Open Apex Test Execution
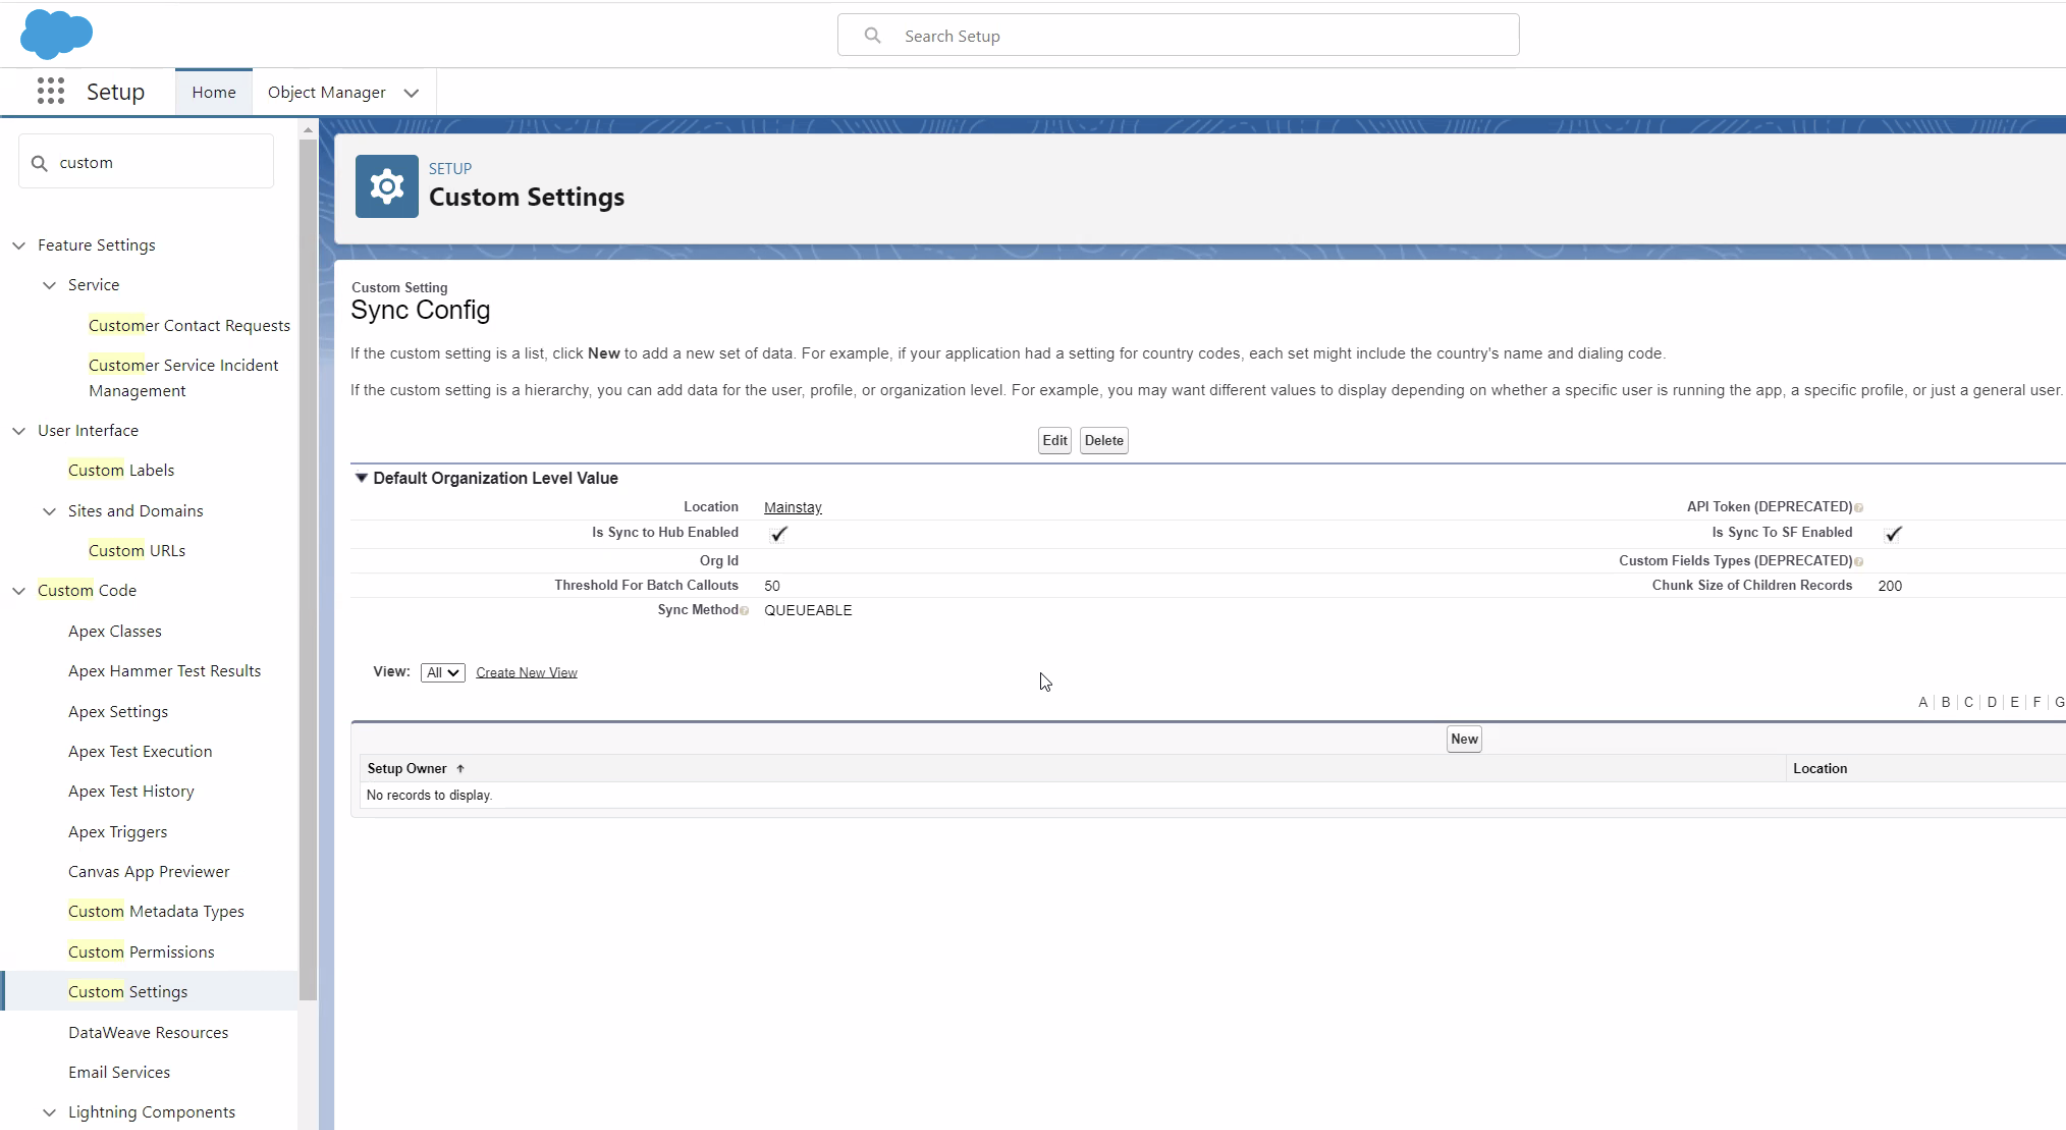Viewport: 2066px width, 1130px height. tap(140, 751)
